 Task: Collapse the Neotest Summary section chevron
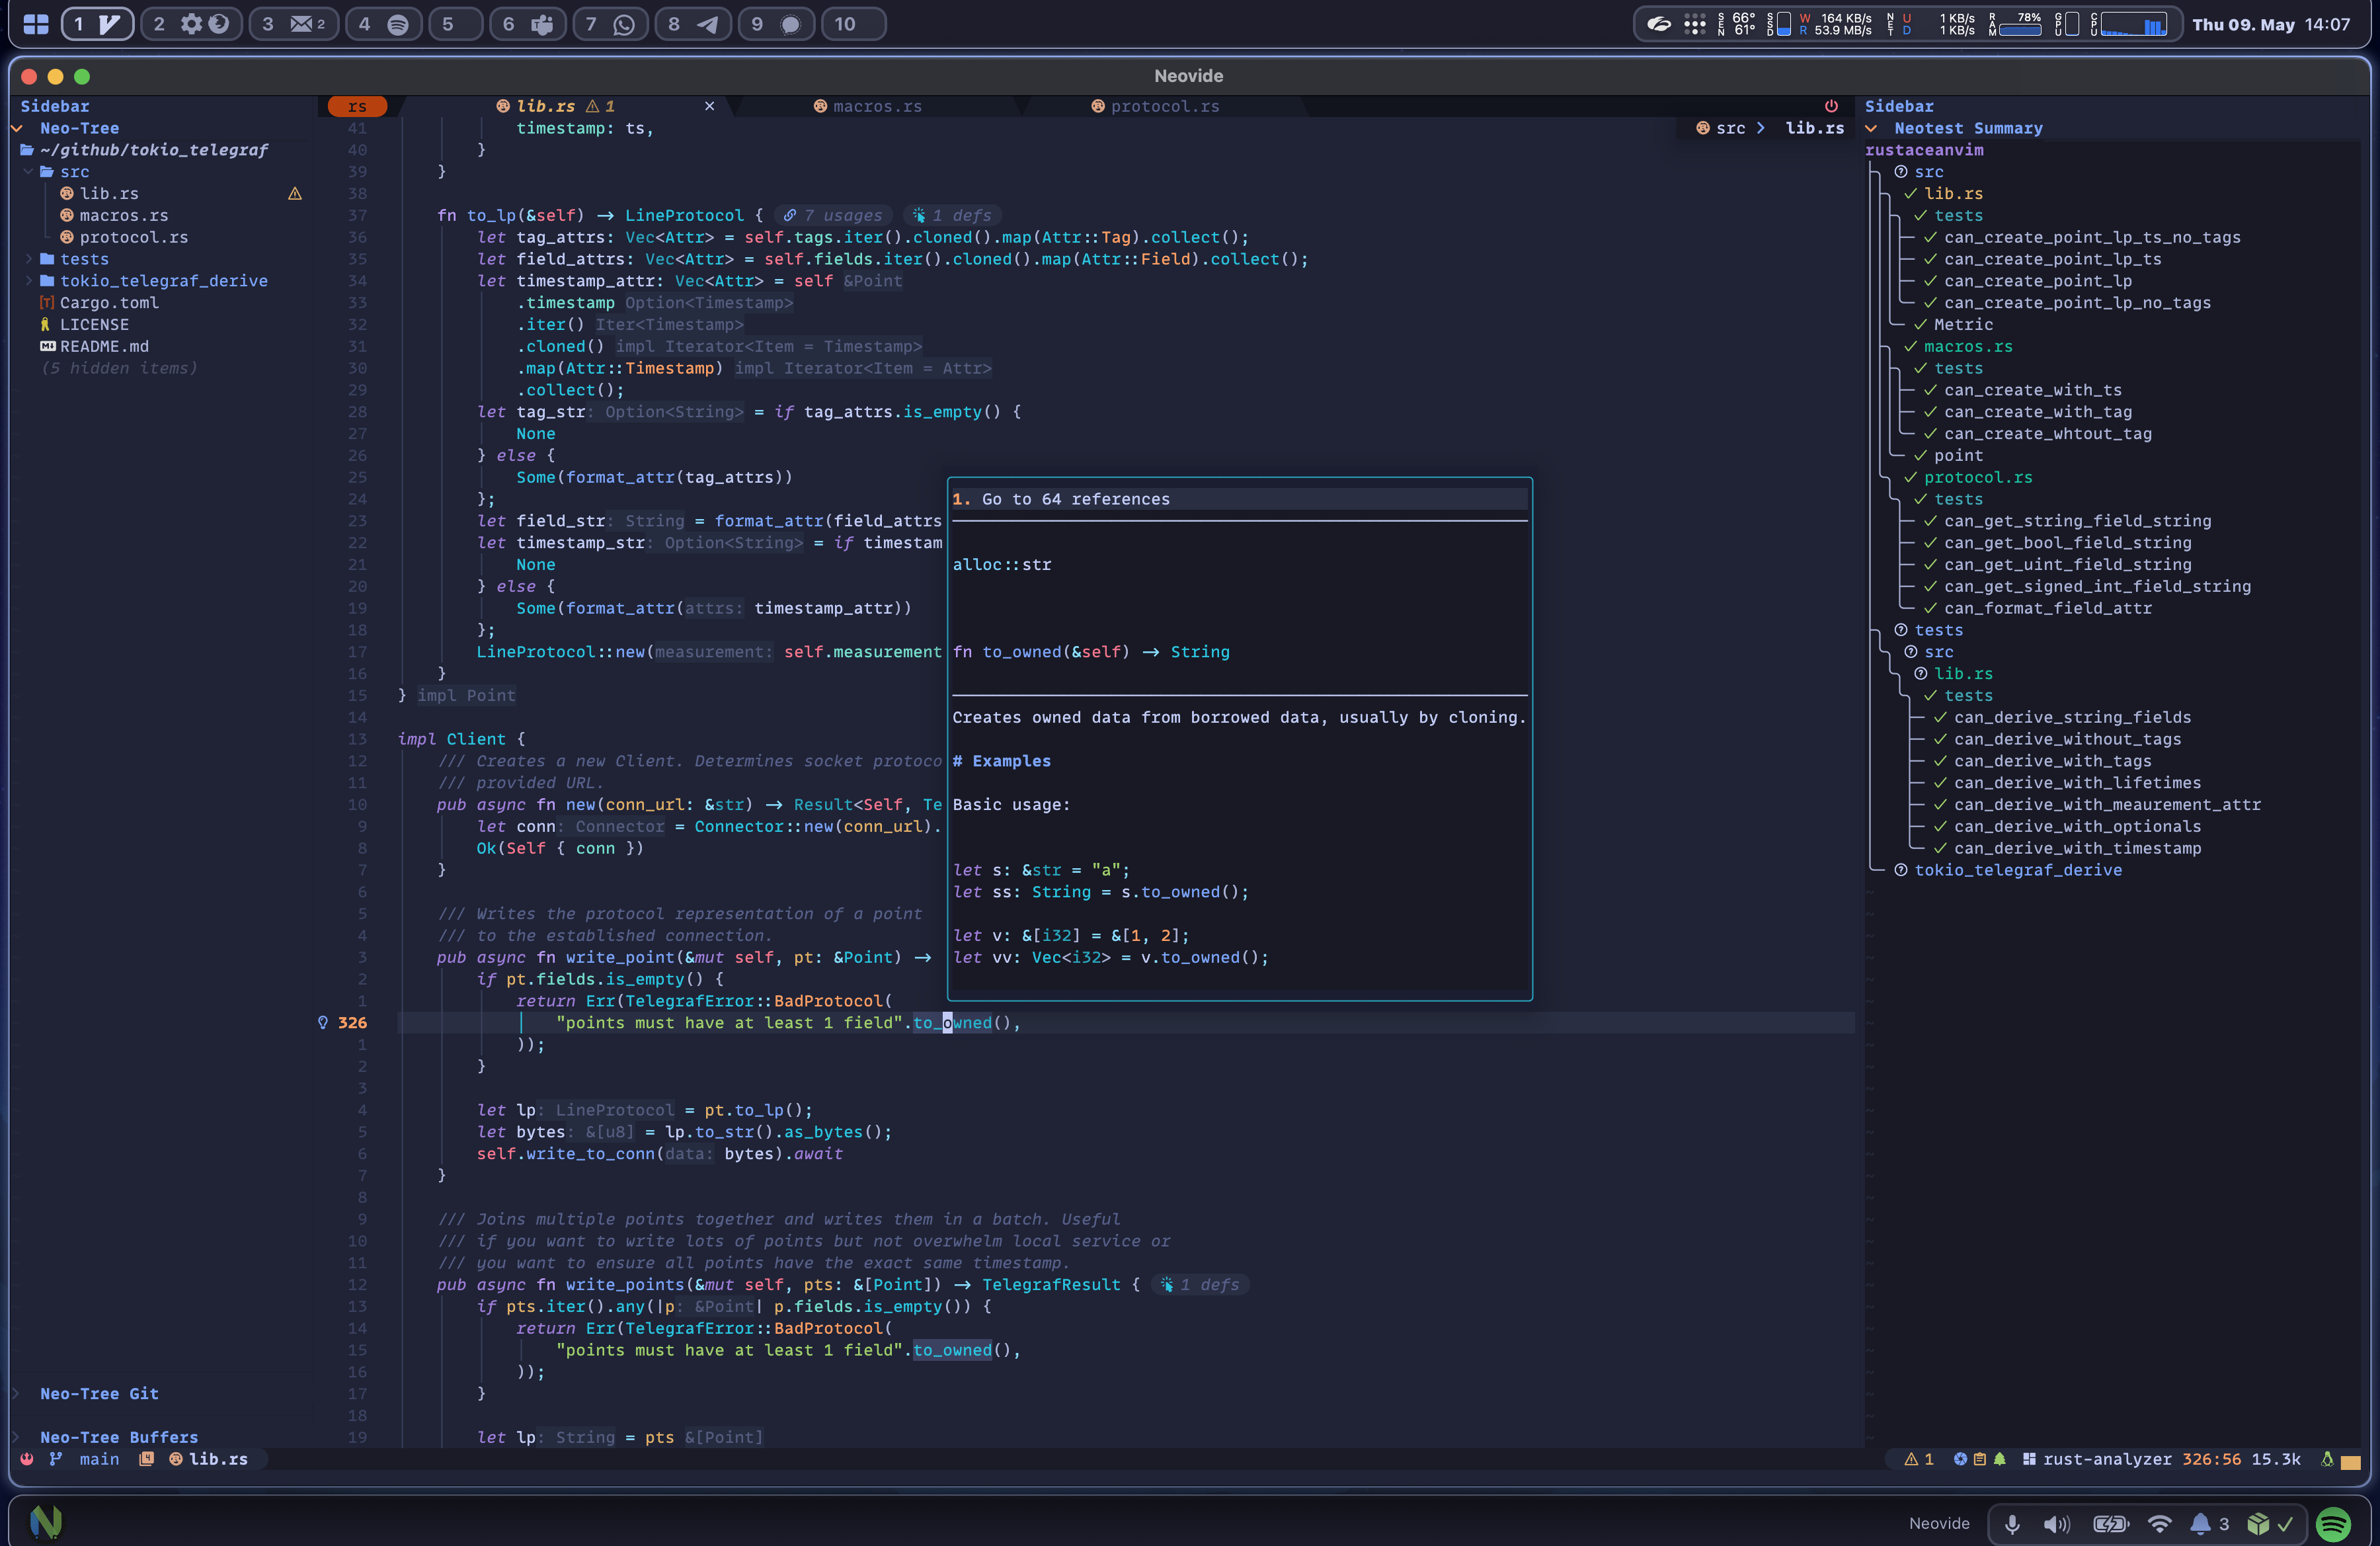point(1871,128)
